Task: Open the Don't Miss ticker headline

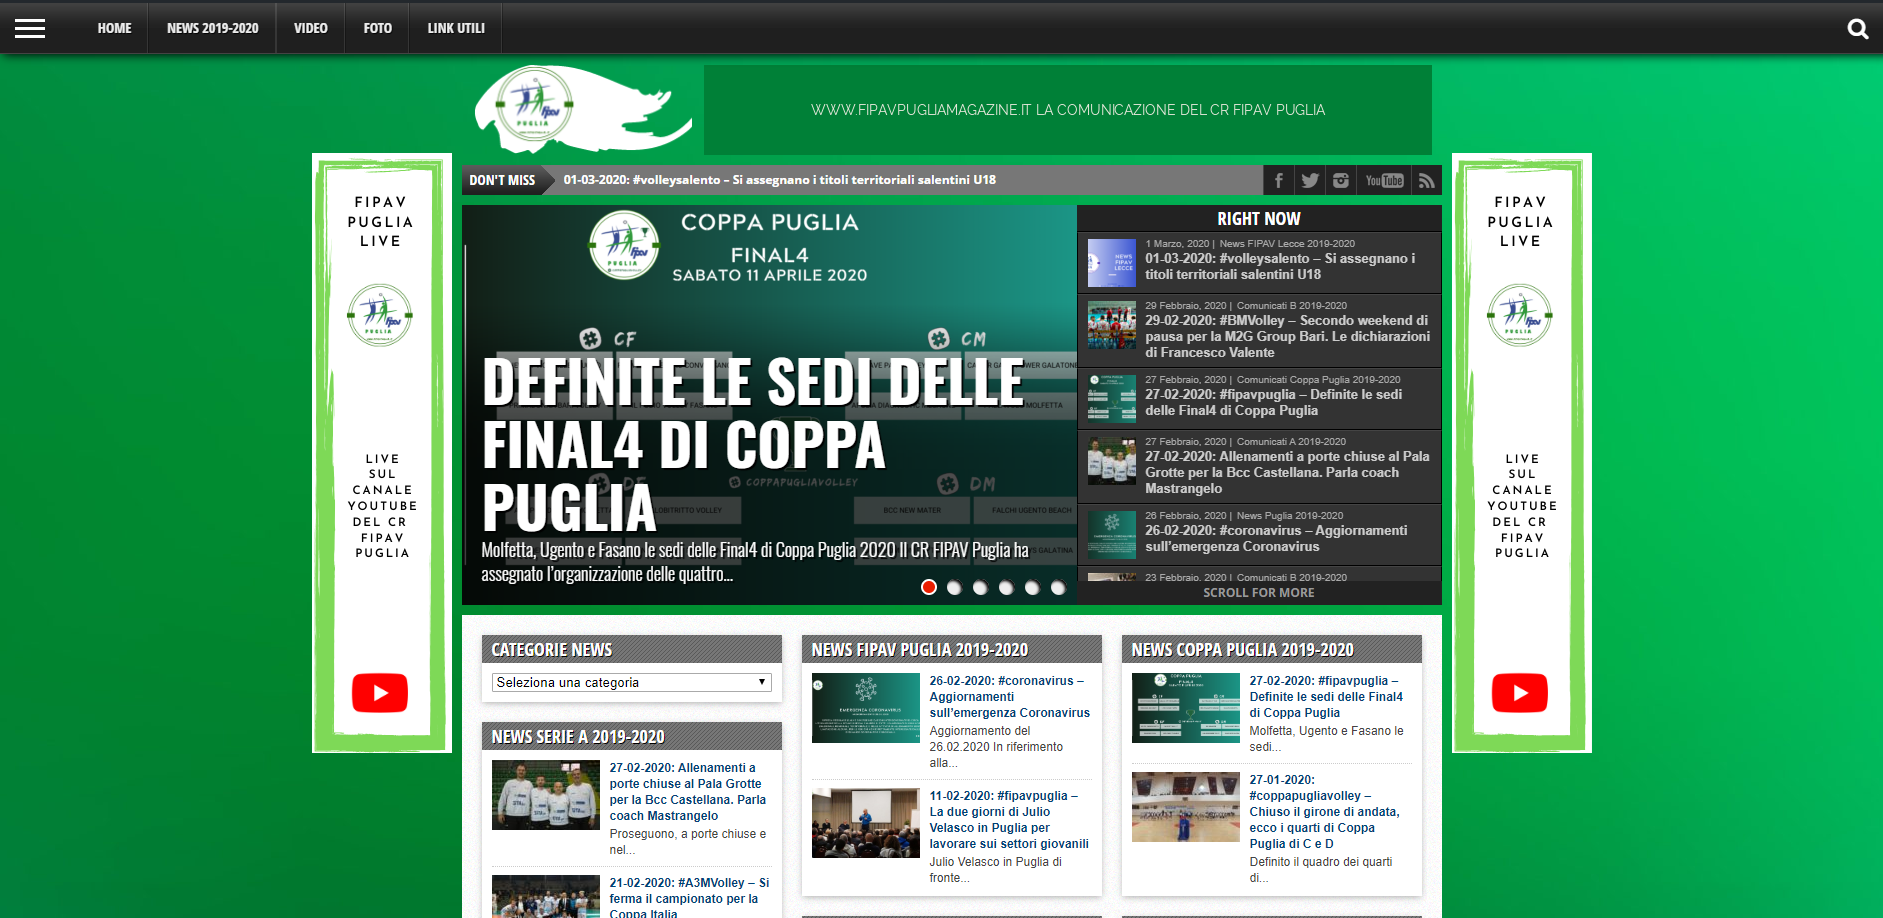Action: coord(780,180)
